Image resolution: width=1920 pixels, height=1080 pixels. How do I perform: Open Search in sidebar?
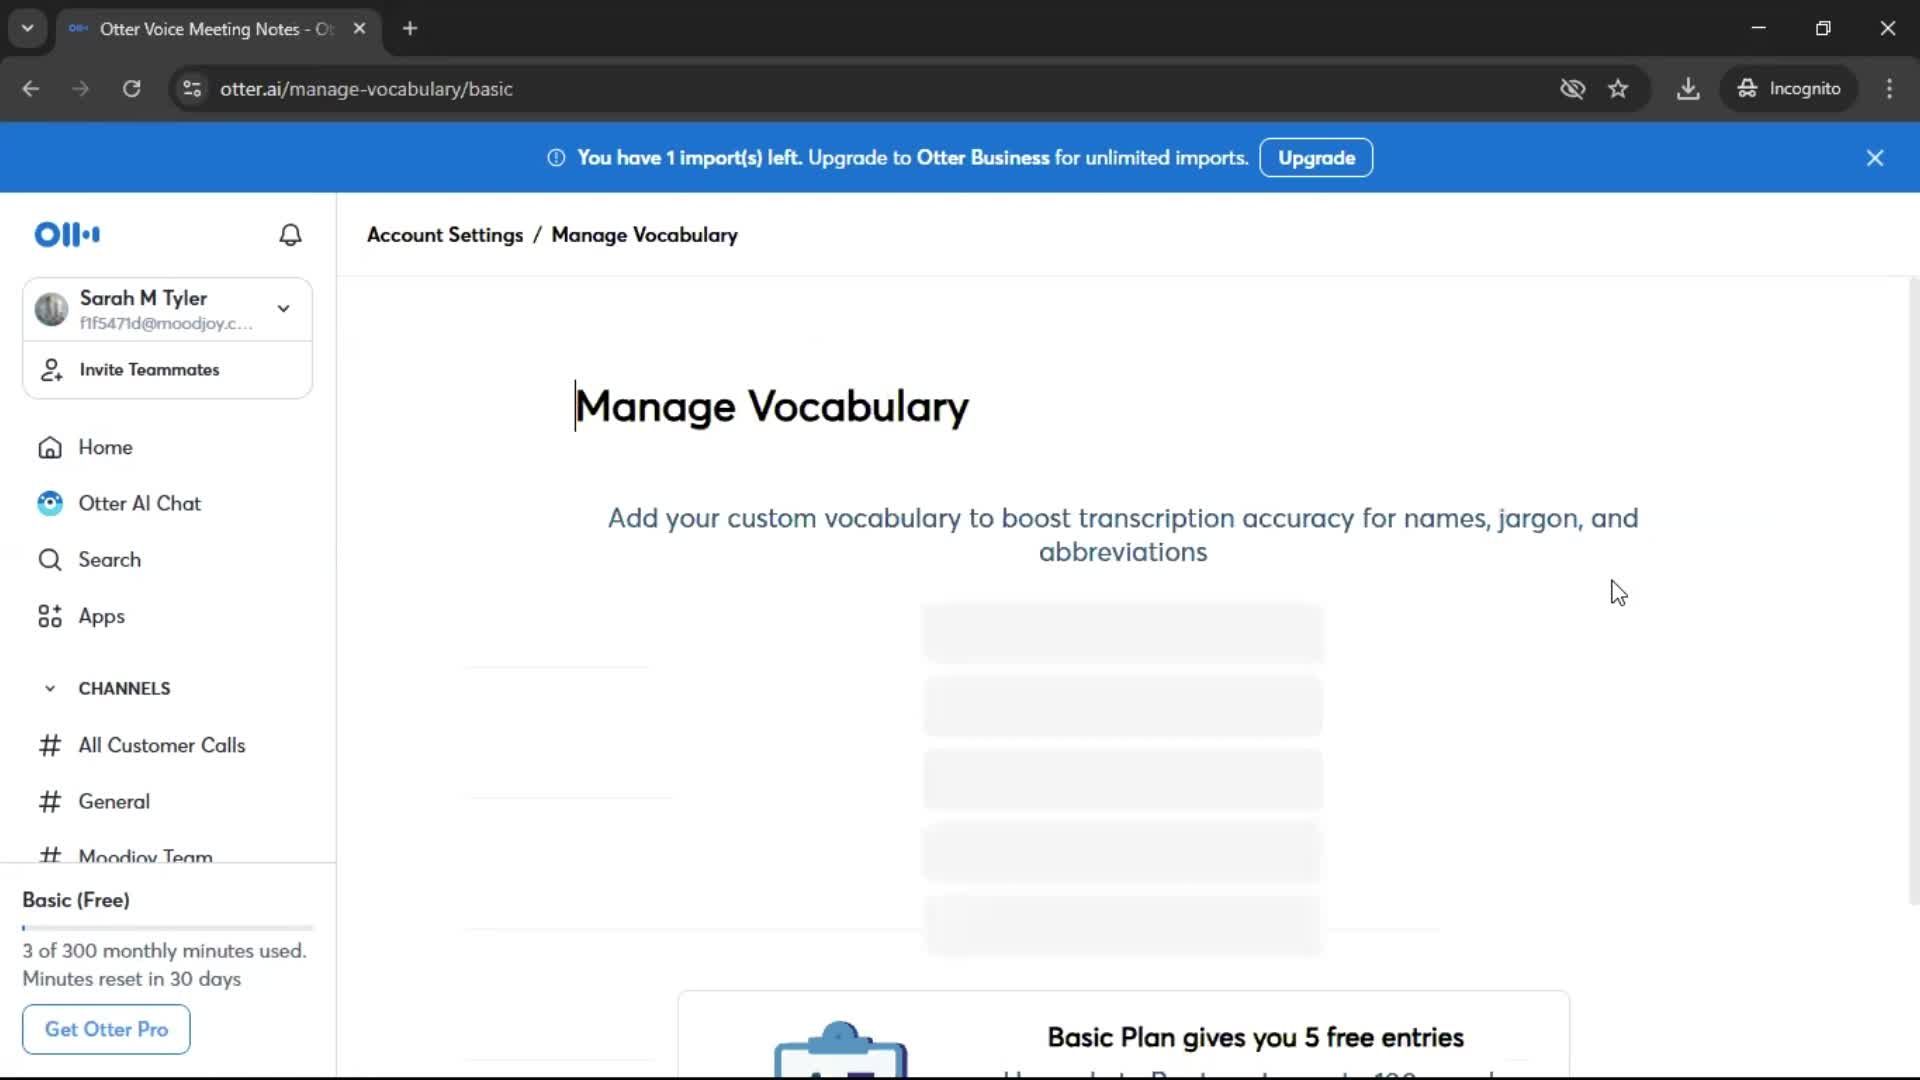(110, 560)
